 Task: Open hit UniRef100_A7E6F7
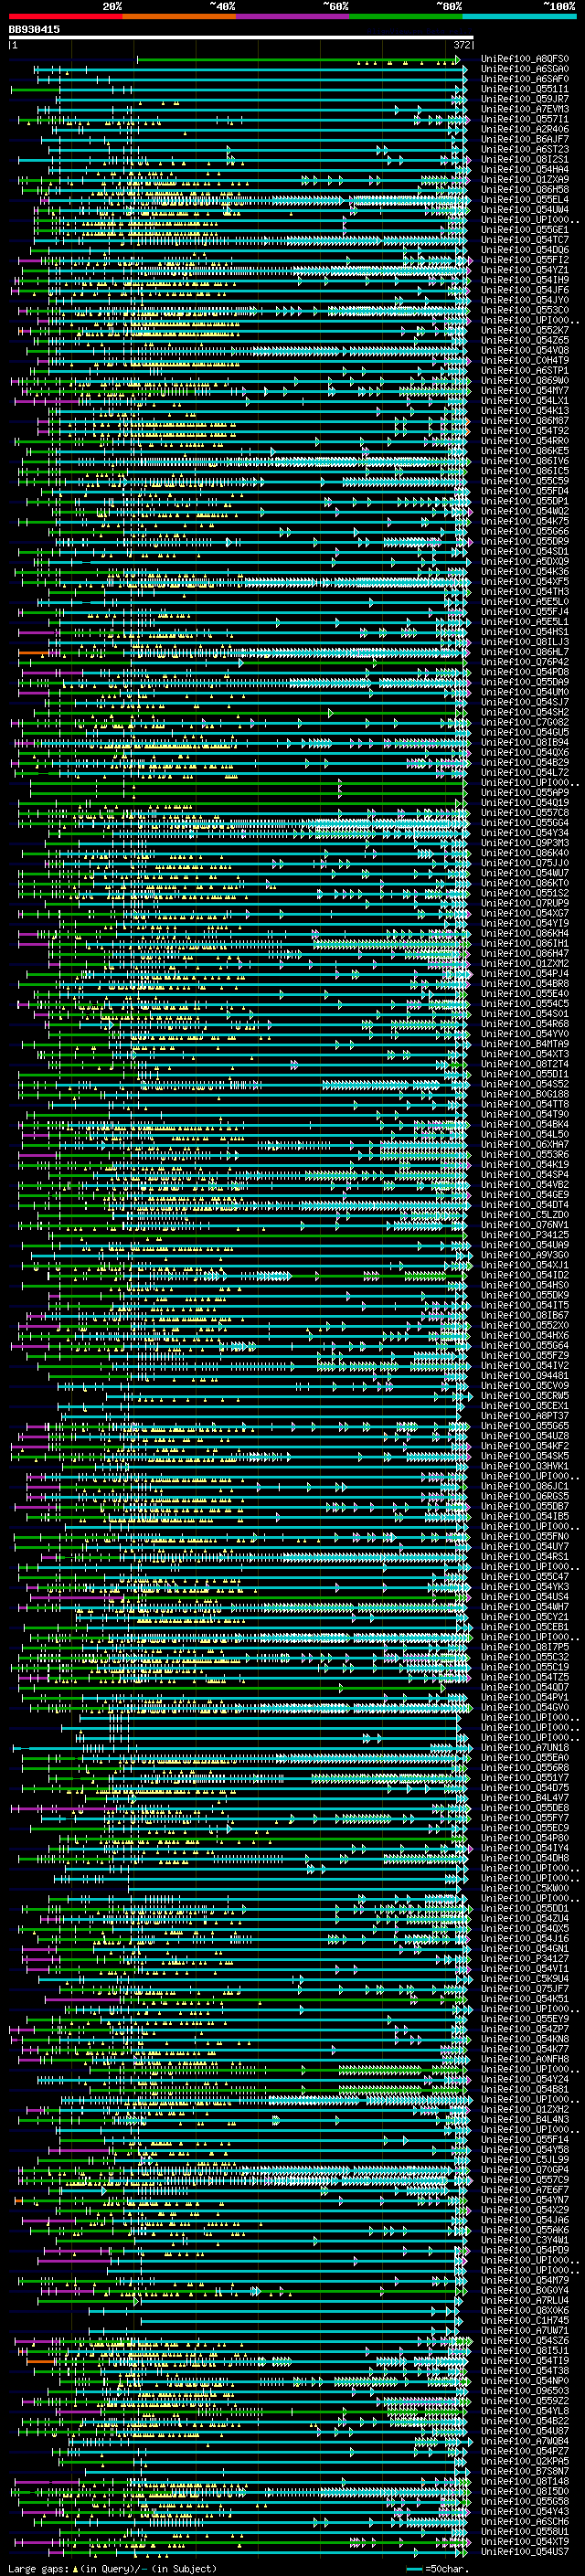click(x=524, y=2189)
